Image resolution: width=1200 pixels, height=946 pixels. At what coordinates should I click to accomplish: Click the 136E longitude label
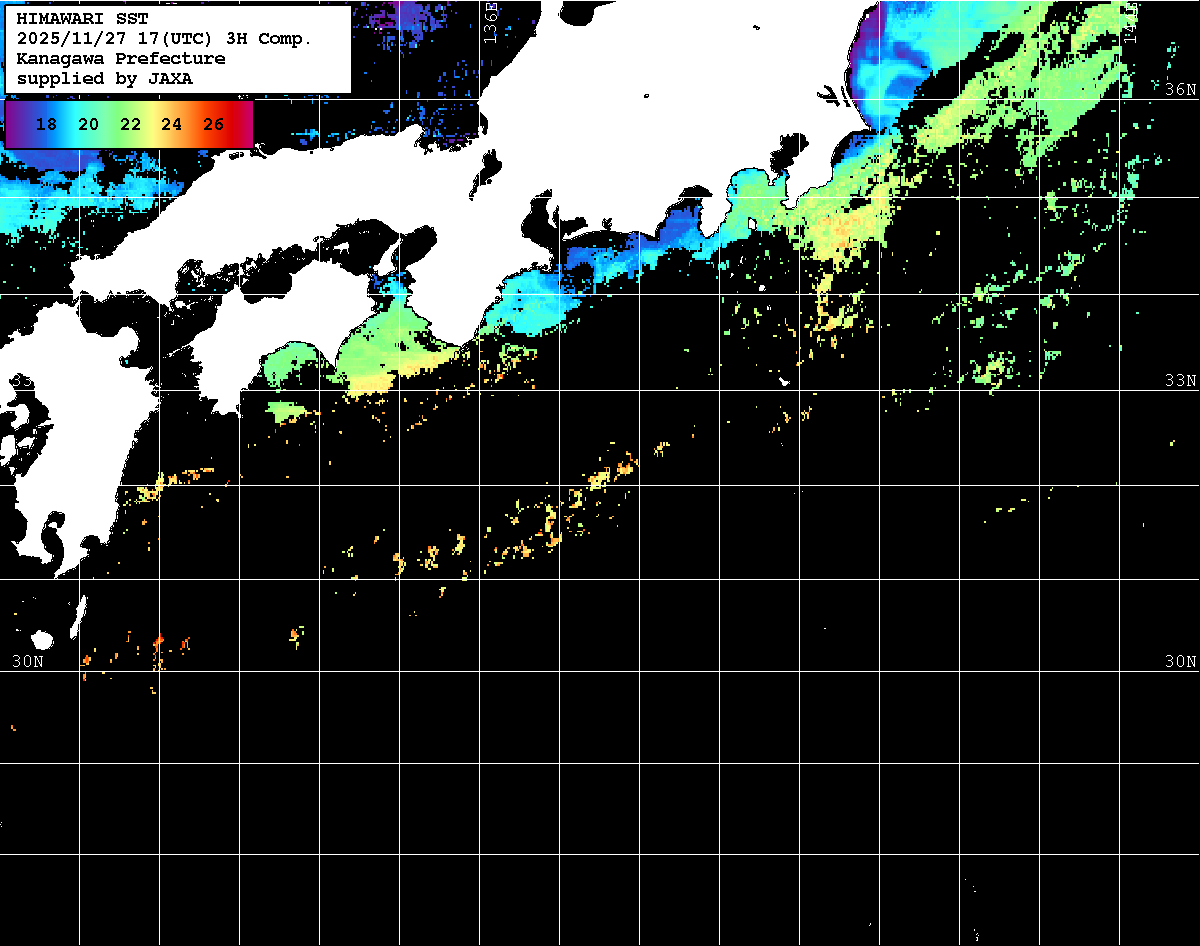(490, 22)
